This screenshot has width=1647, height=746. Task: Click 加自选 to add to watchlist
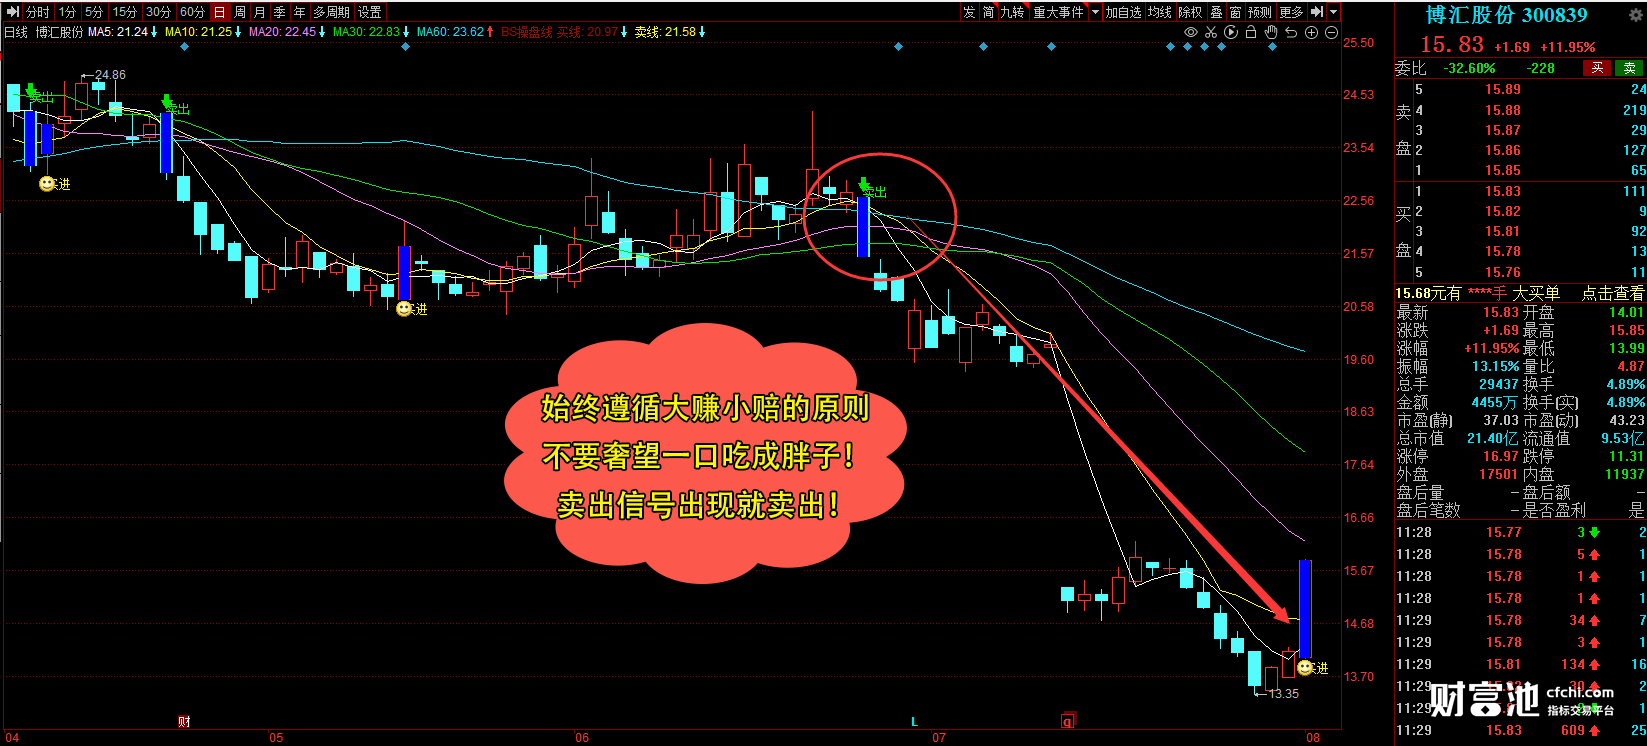coord(1124,12)
